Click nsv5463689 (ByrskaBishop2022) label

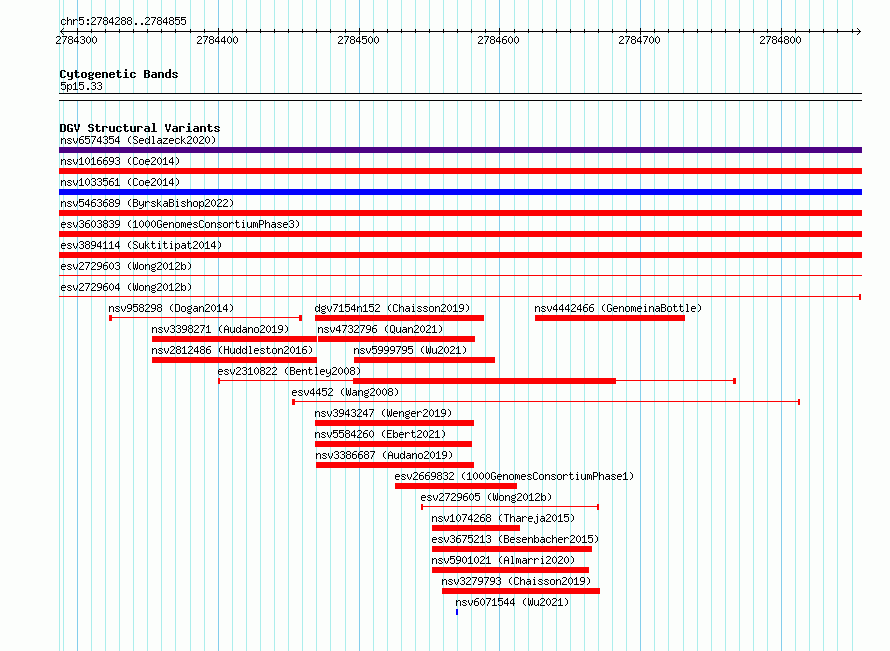pos(147,203)
